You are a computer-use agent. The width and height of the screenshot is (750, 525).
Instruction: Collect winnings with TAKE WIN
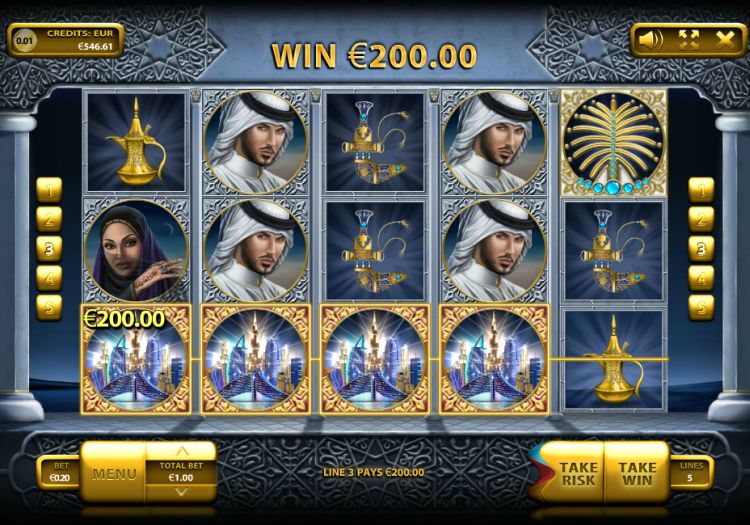click(637, 473)
